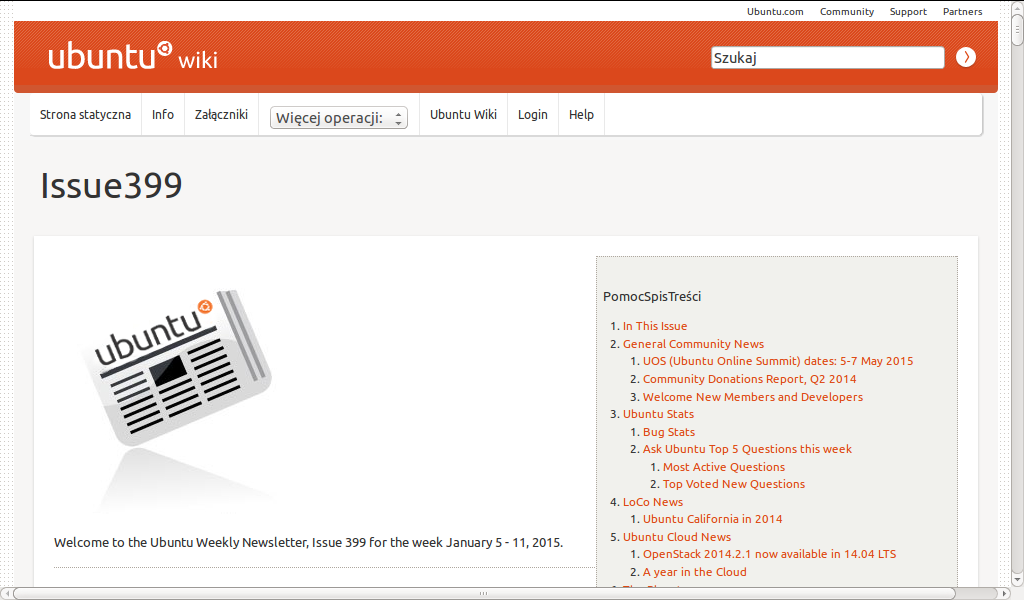Click the ubuntu wiki logo
Screen dimensions: 1024x600
[133, 56]
